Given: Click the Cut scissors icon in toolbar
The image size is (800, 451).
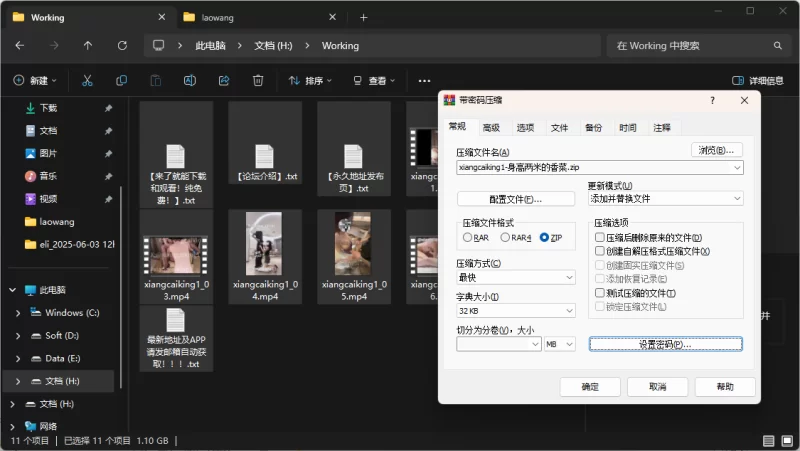Looking at the screenshot, I should [x=87, y=80].
